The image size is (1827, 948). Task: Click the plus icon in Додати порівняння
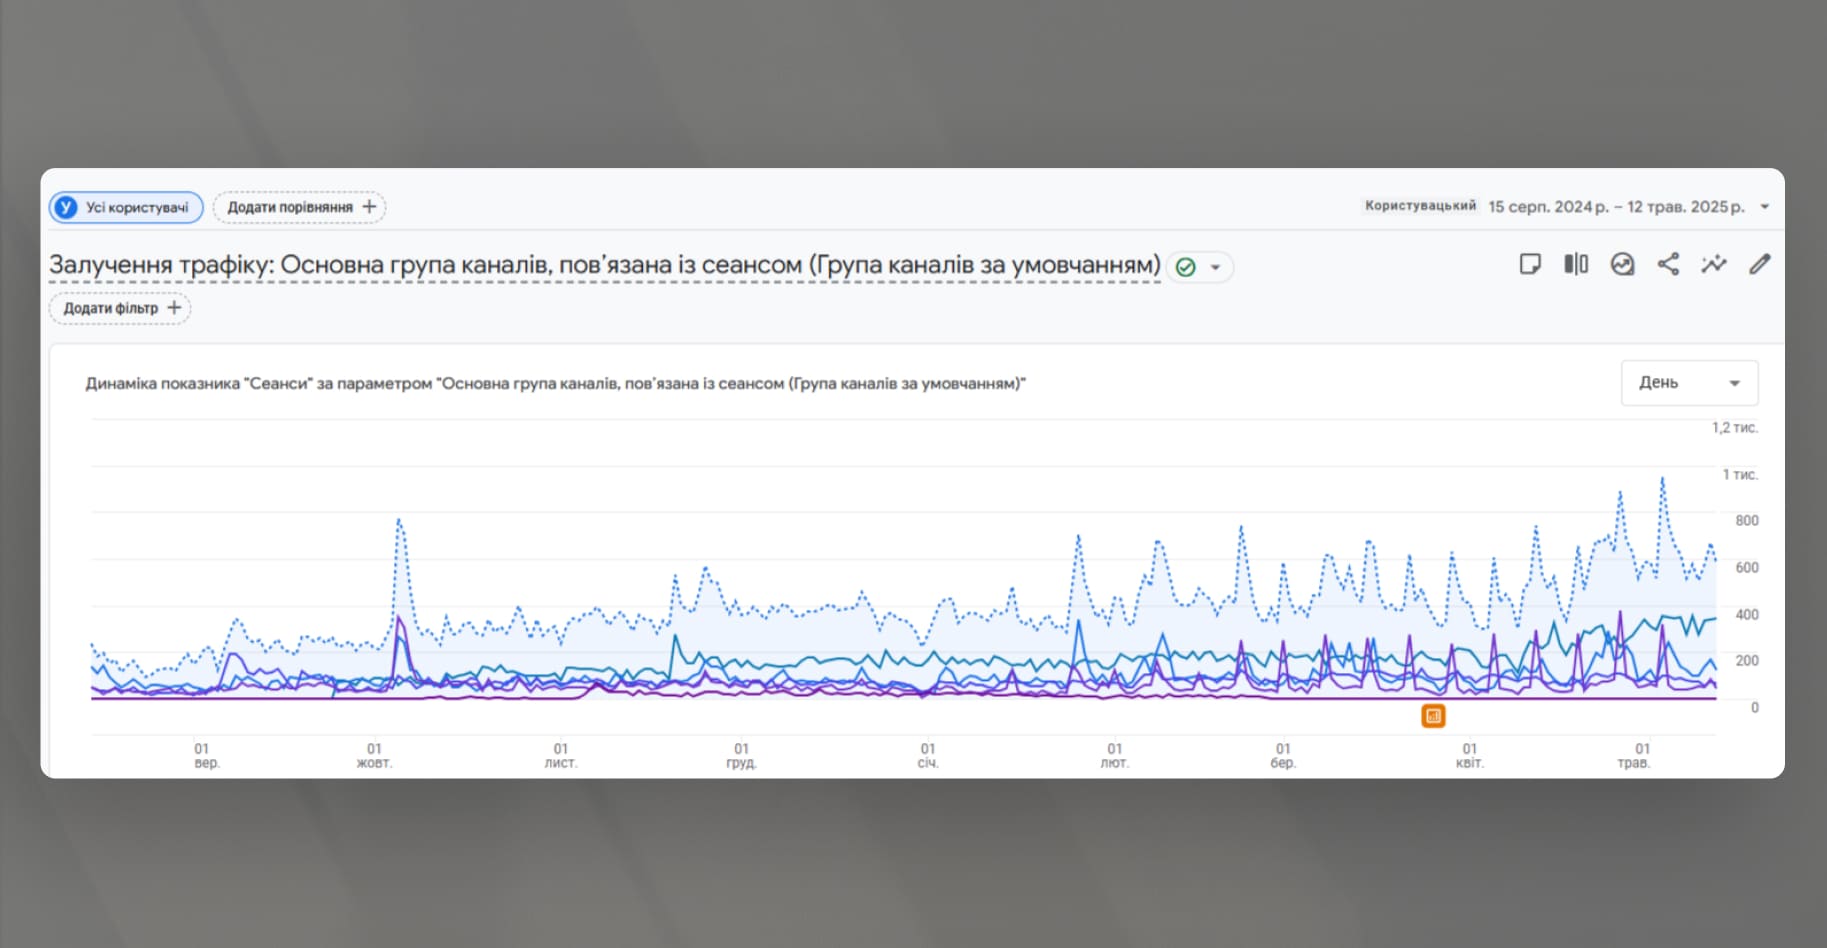(369, 207)
